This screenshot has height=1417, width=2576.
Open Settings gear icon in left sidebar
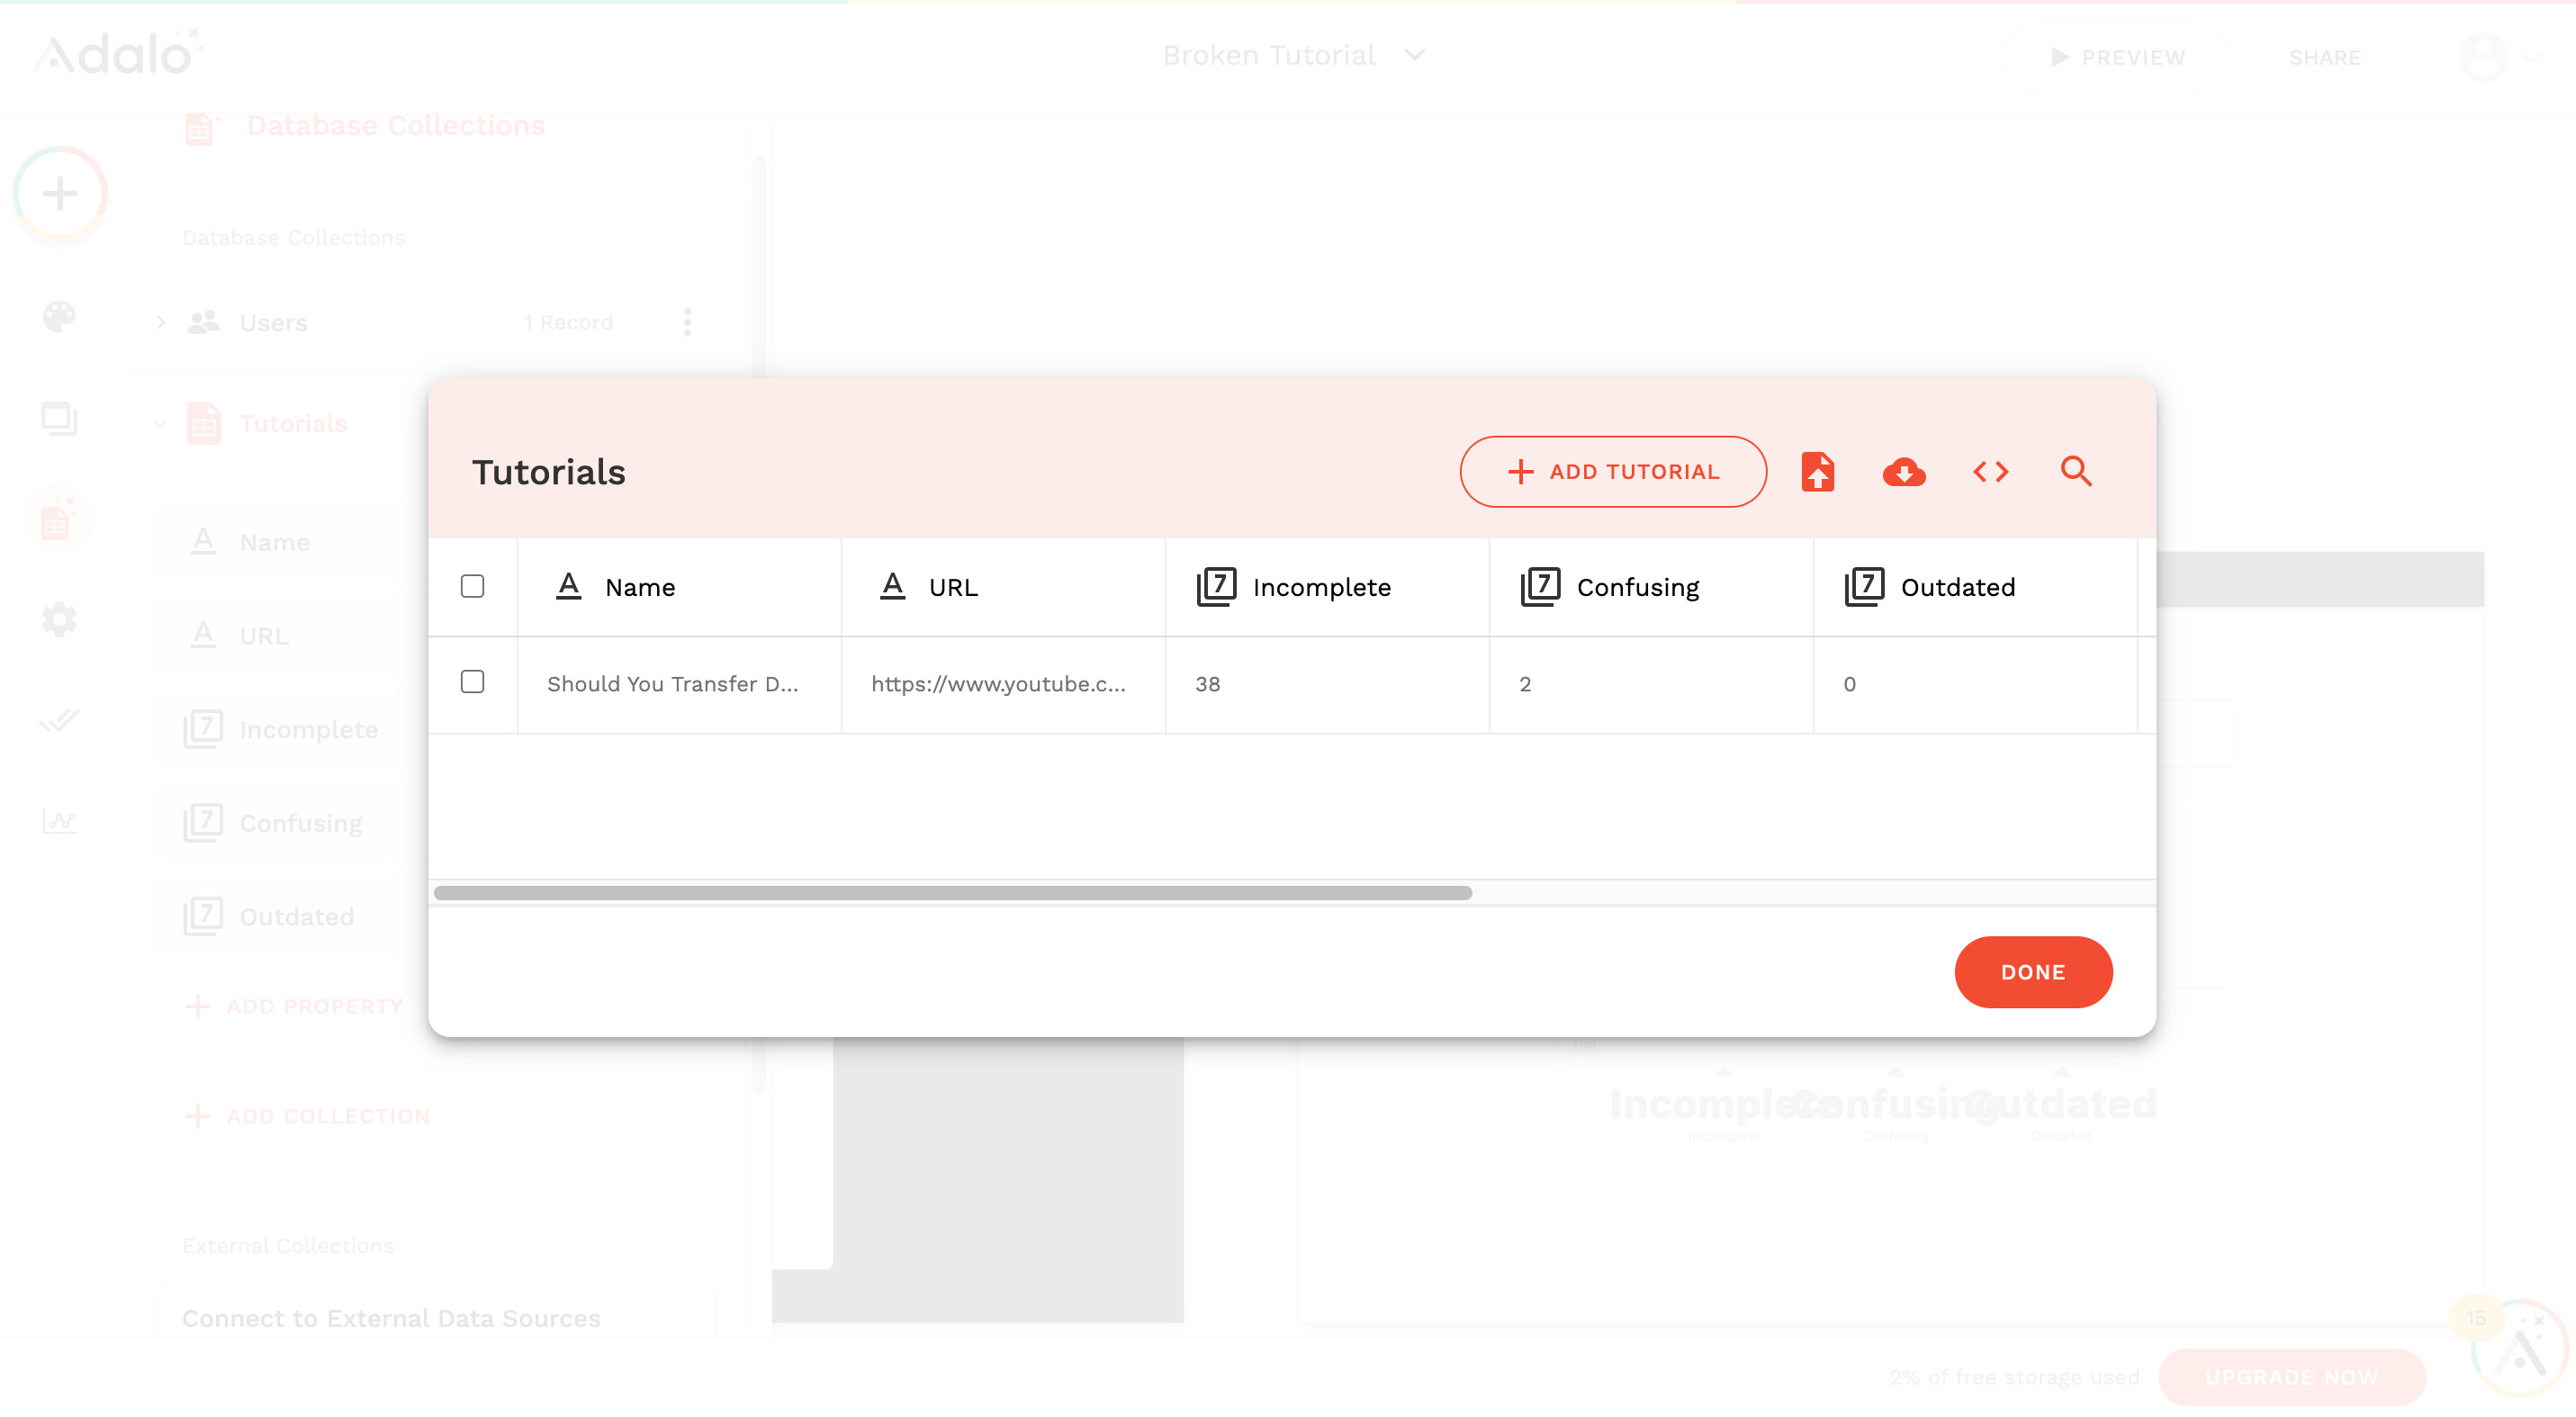click(x=59, y=619)
